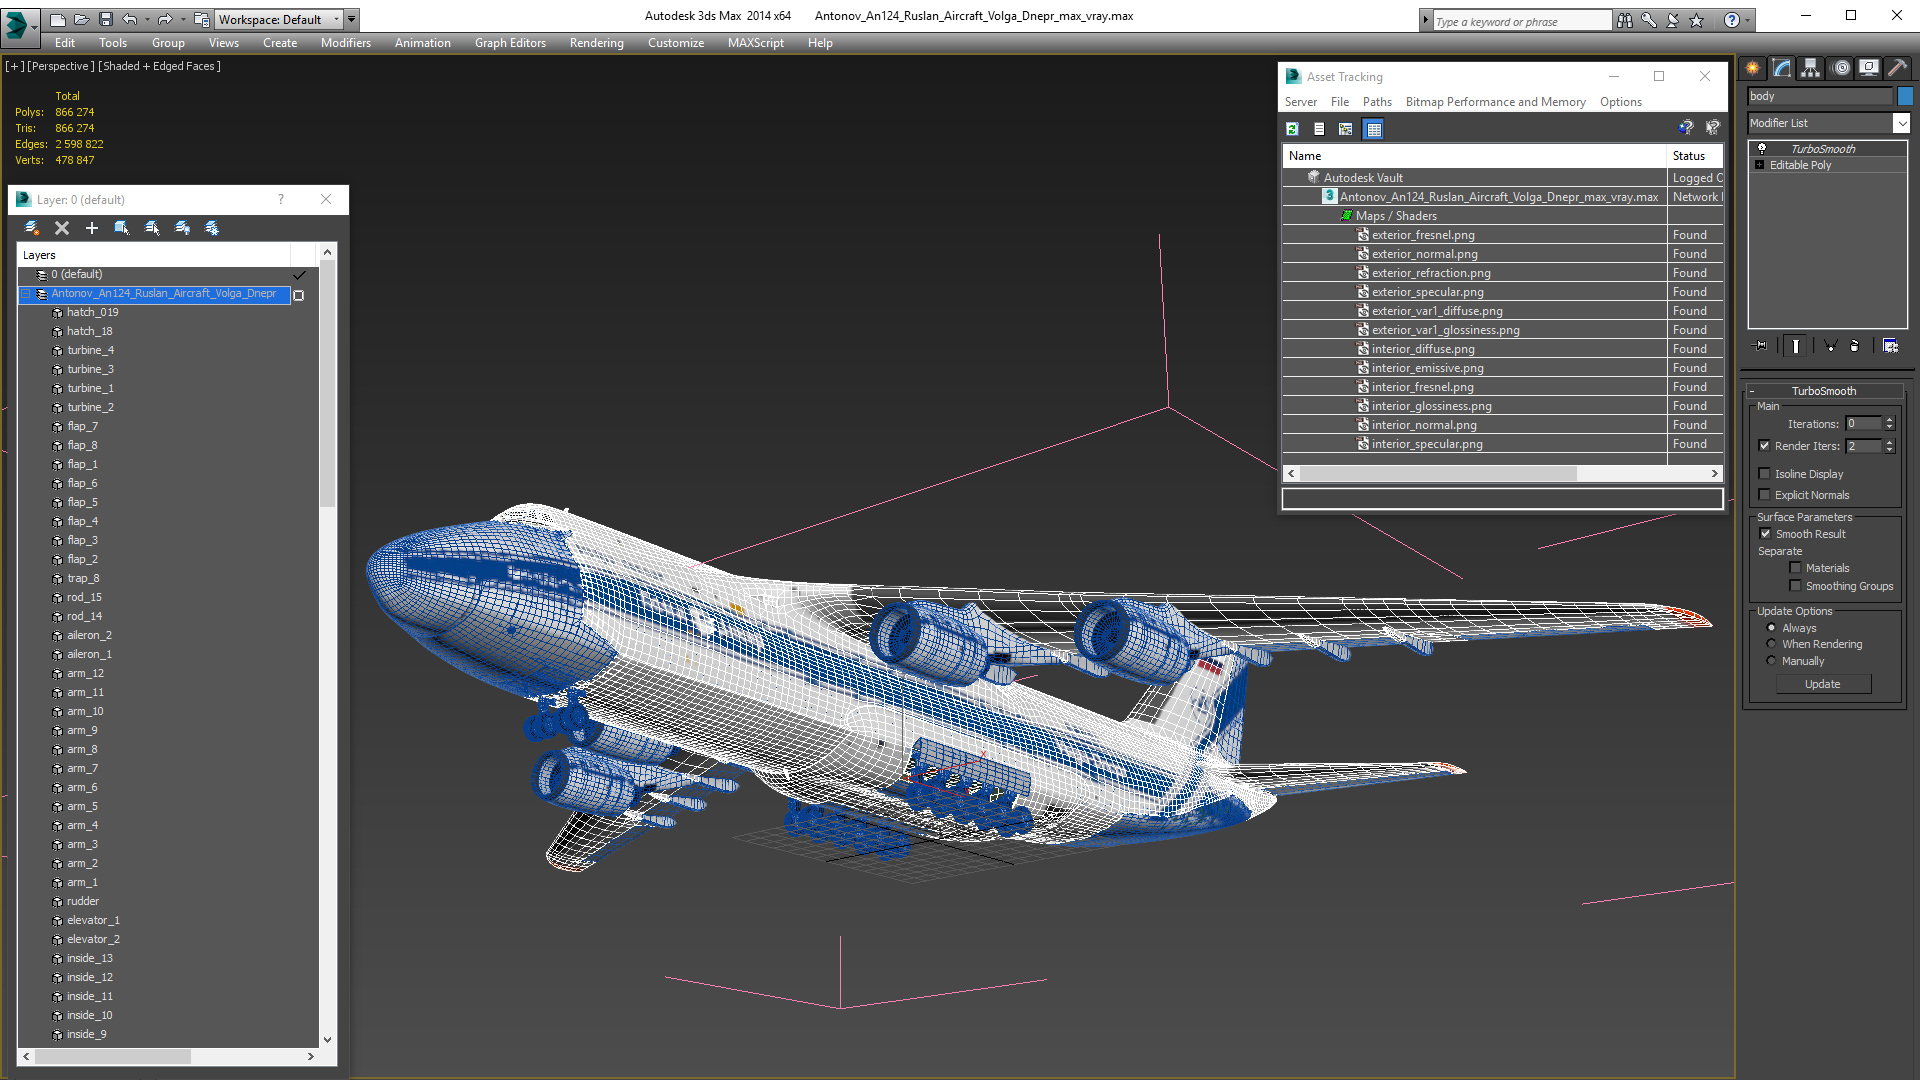Click Remove modifier from stack icon
This screenshot has width=1920, height=1080.
(1855, 346)
